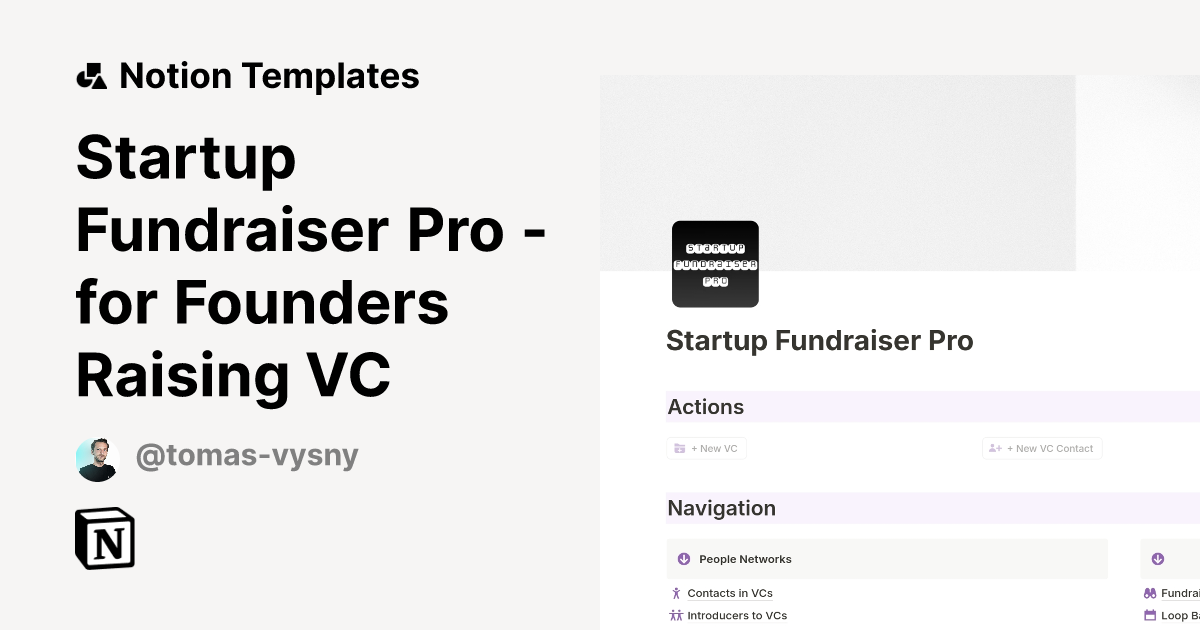The image size is (1200, 630).
Task: Select the Startup Fundraiser Pro page title
Action: coord(820,340)
